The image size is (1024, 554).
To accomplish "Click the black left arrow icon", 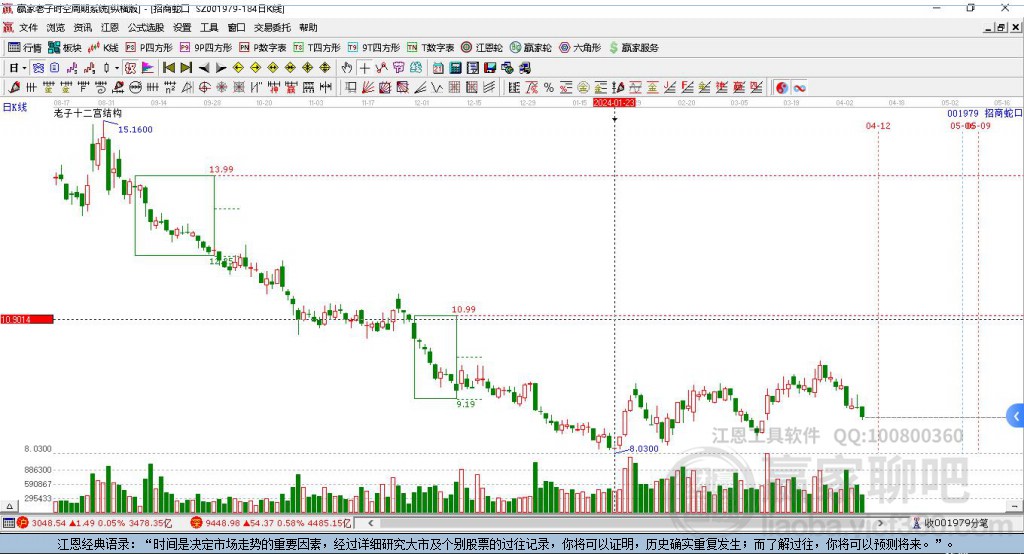I will click(204, 68).
